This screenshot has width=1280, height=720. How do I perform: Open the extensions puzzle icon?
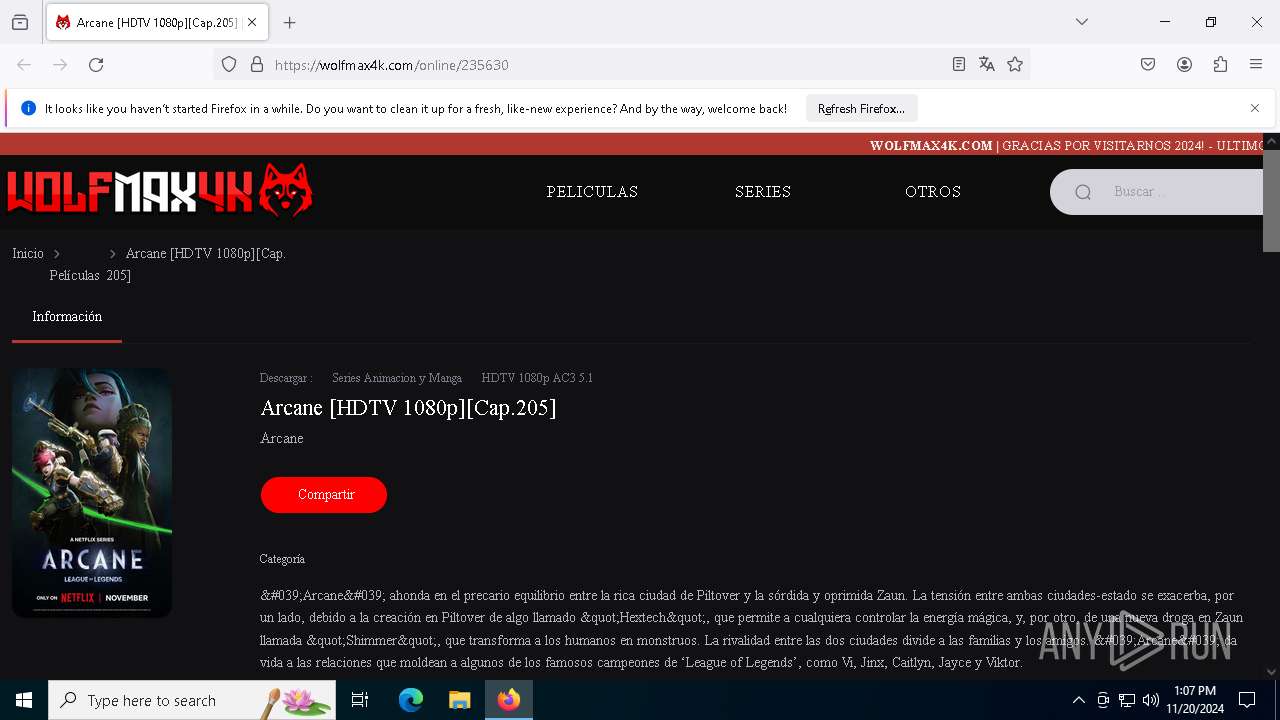coord(1220,65)
